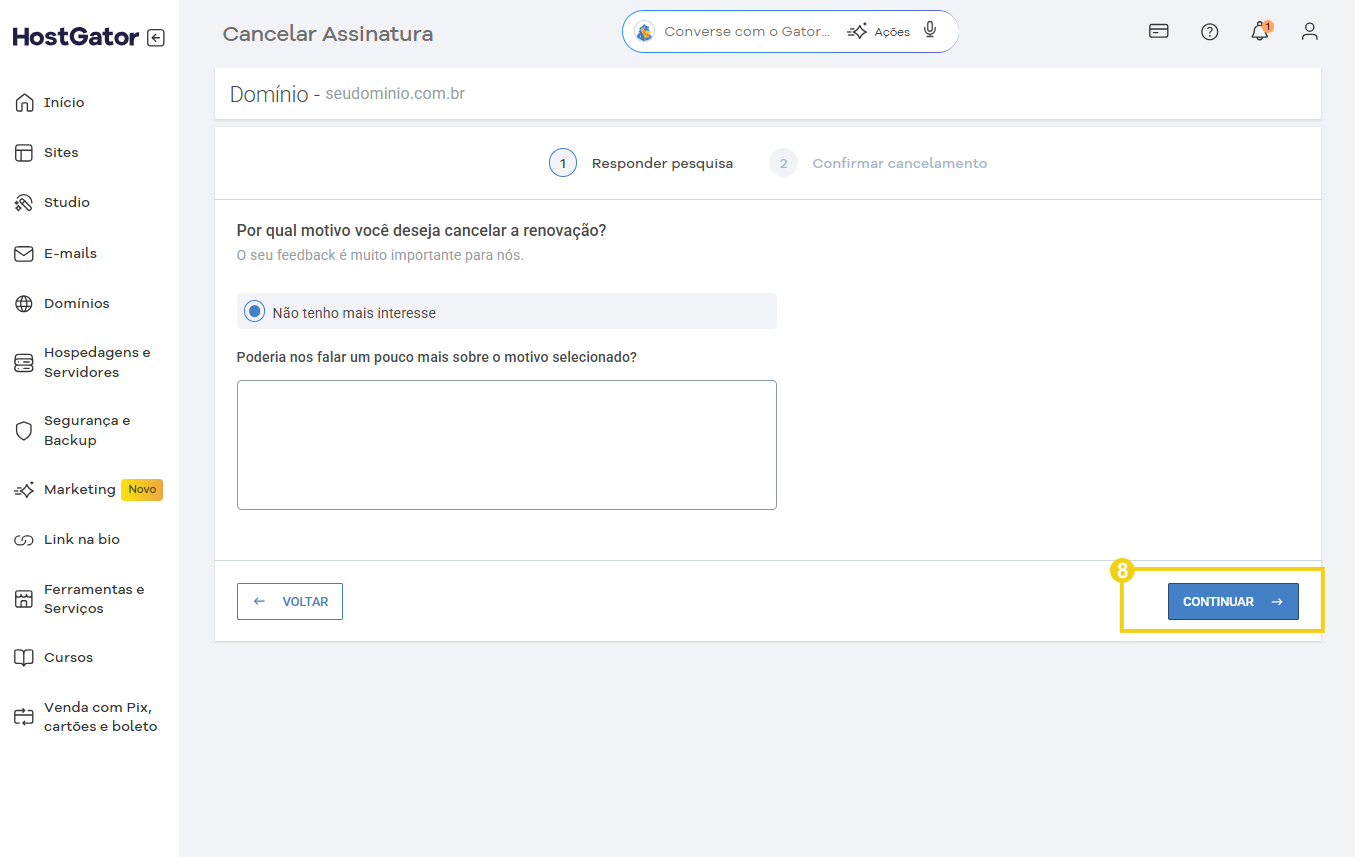Open the notifications bell
Viewport: 1355px width, 857px height.
[1260, 32]
